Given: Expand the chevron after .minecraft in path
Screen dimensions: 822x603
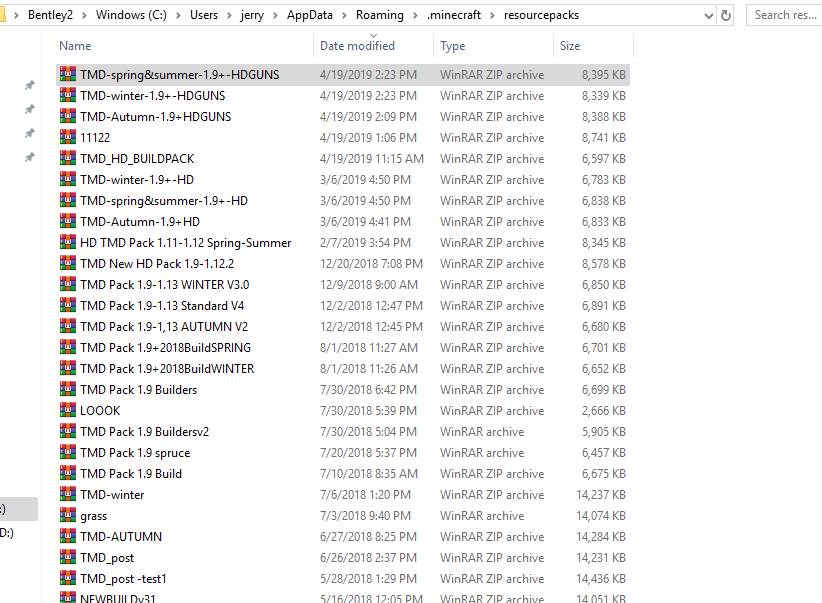Looking at the screenshot, I should [x=492, y=16].
